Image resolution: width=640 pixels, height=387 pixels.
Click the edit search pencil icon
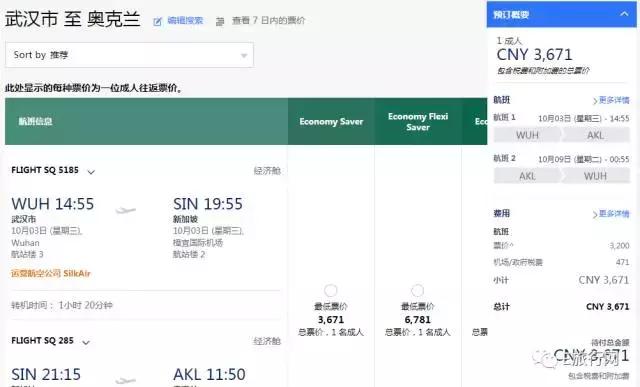click(x=158, y=21)
